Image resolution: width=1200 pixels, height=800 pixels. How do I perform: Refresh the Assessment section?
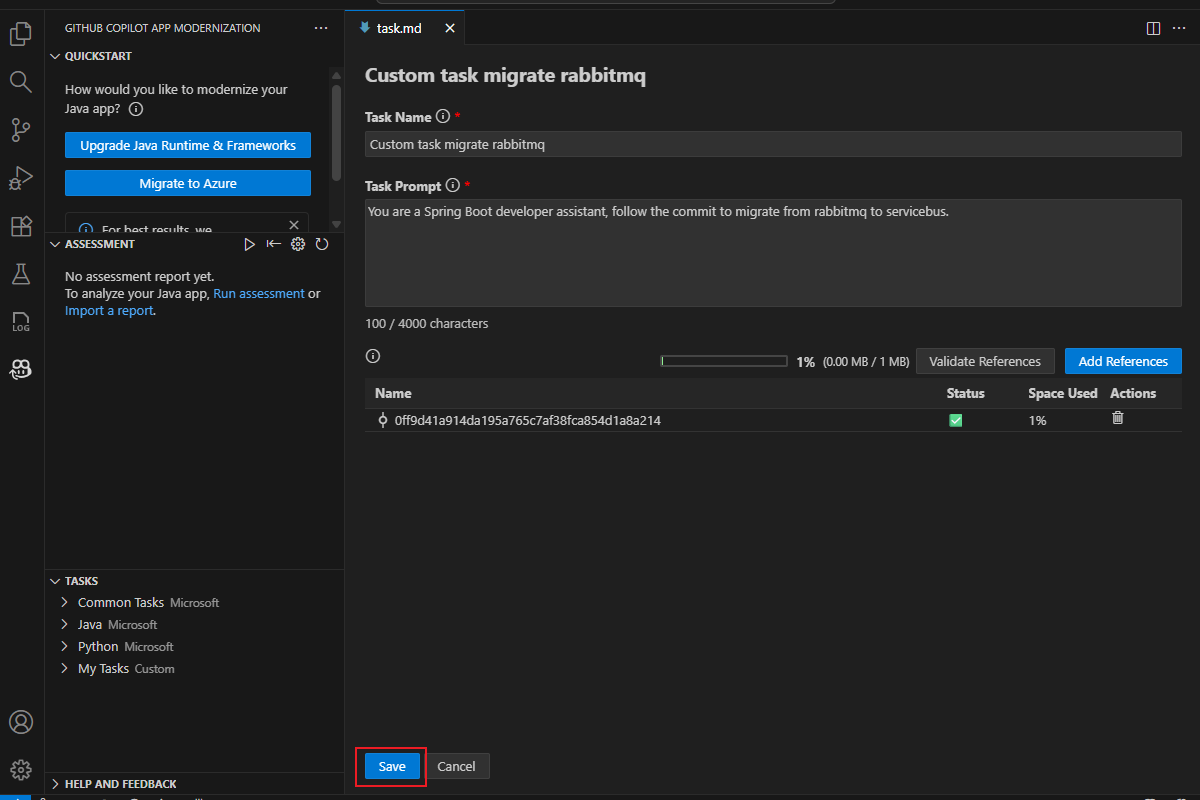[322, 244]
